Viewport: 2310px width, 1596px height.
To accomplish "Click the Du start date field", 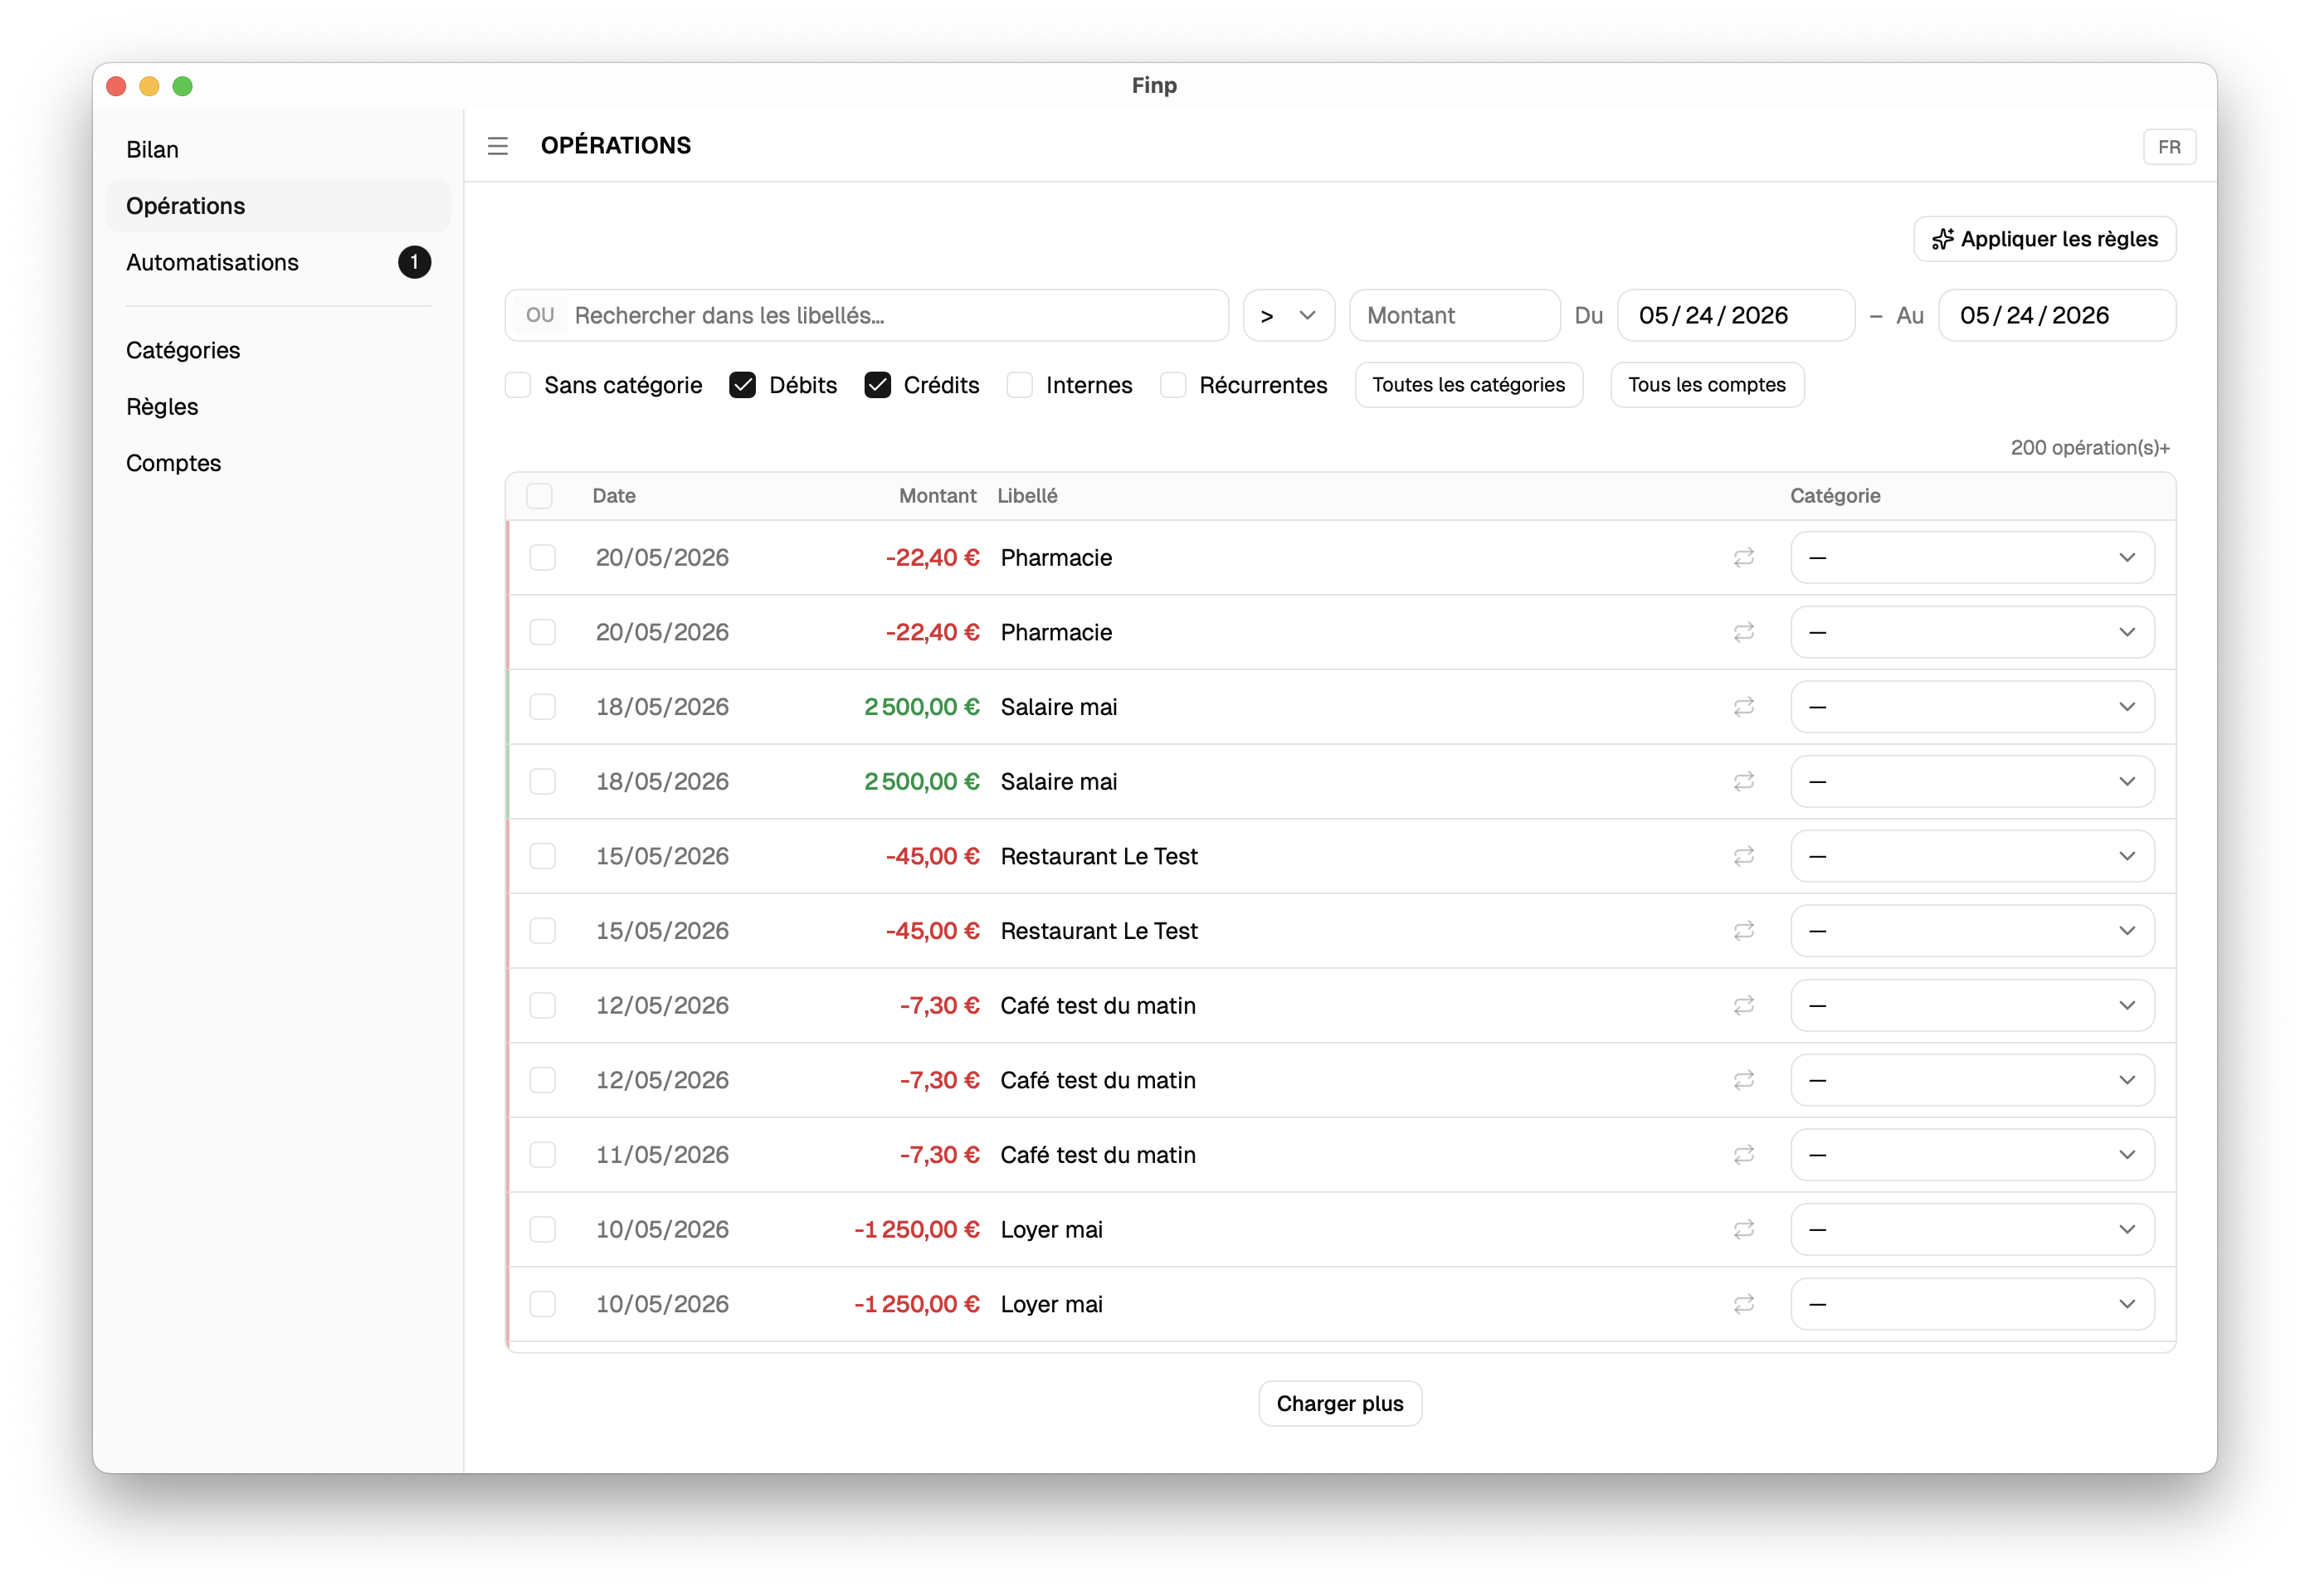I will tap(1736, 316).
